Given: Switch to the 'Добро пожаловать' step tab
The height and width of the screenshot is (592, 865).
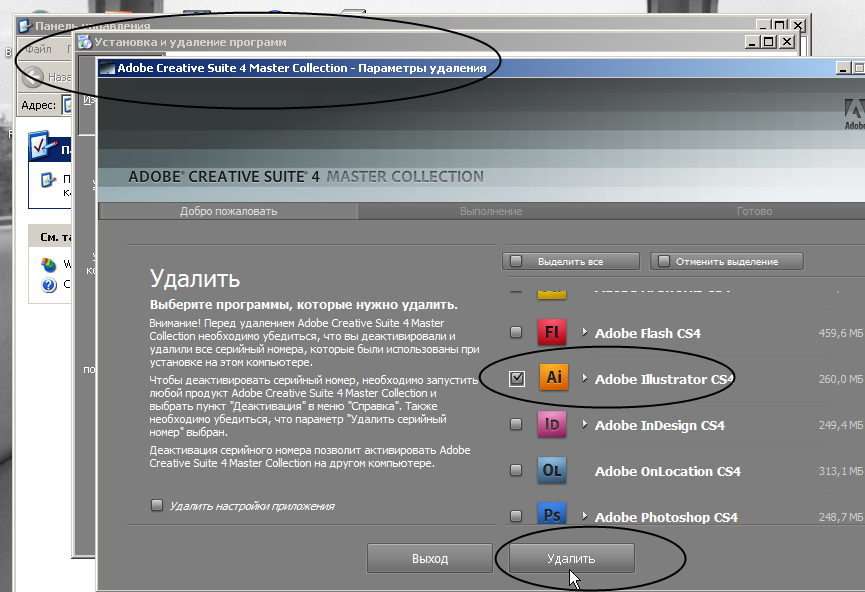Looking at the screenshot, I should [228, 211].
